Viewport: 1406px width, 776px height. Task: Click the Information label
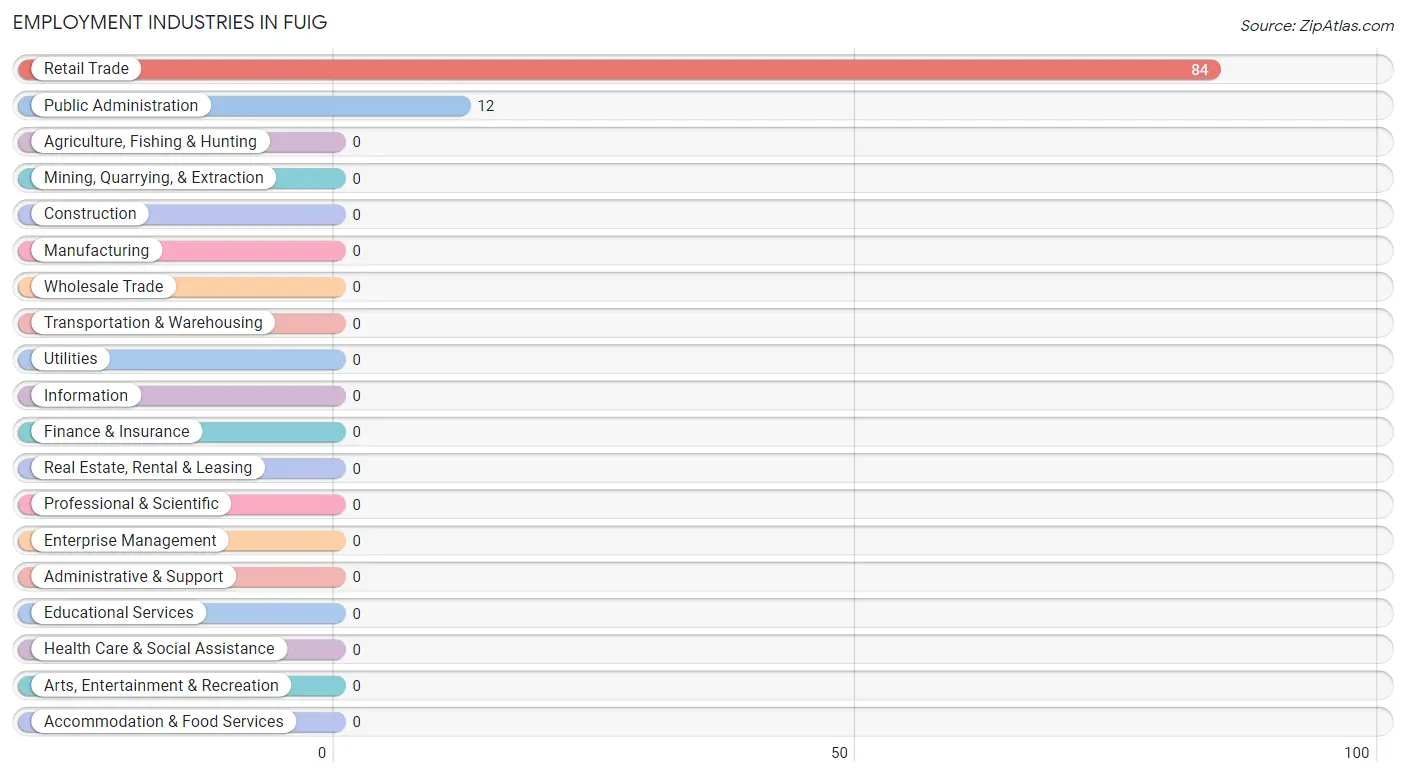(x=86, y=395)
